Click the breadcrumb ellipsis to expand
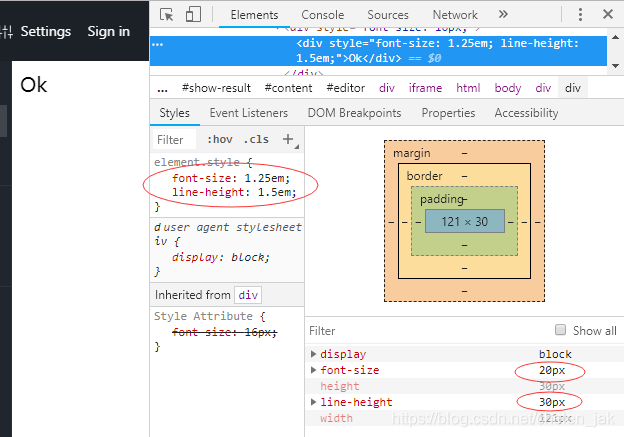 [162, 88]
